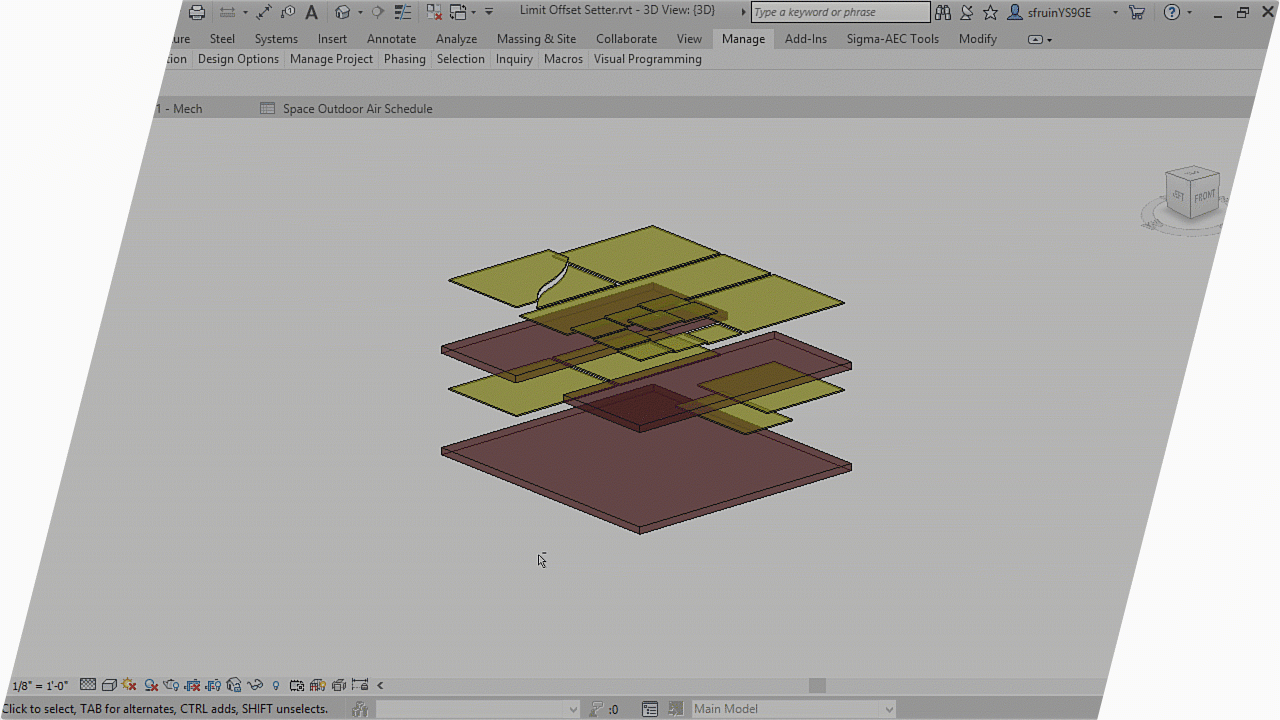
Task: Click the Show Rendering Dialog teapot icon
Action: [171, 685]
